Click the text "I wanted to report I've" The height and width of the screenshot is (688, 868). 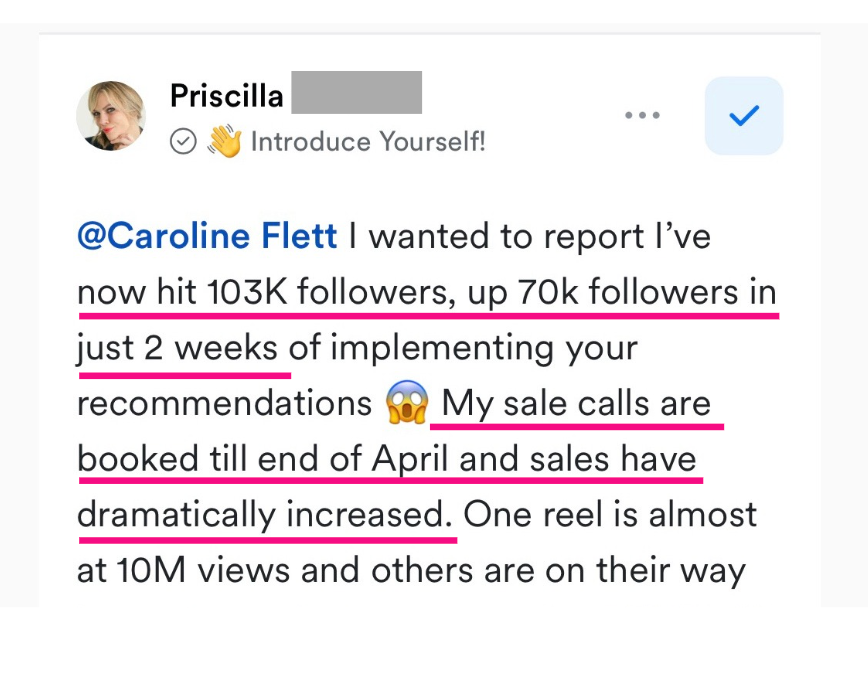tap(529, 237)
